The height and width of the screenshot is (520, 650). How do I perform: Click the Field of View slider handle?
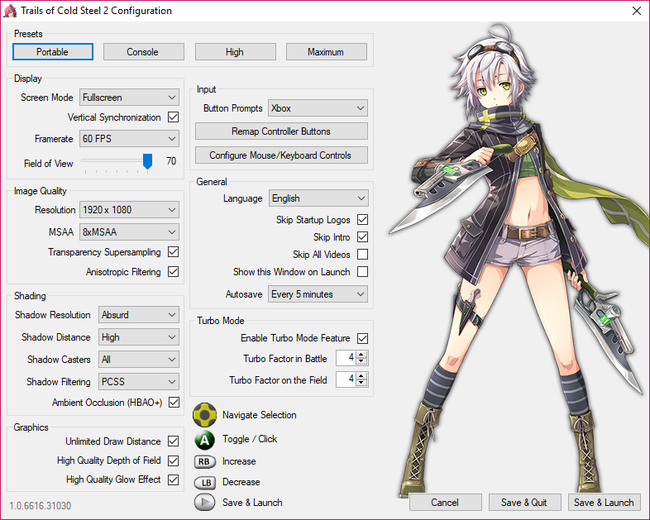coord(148,161)
